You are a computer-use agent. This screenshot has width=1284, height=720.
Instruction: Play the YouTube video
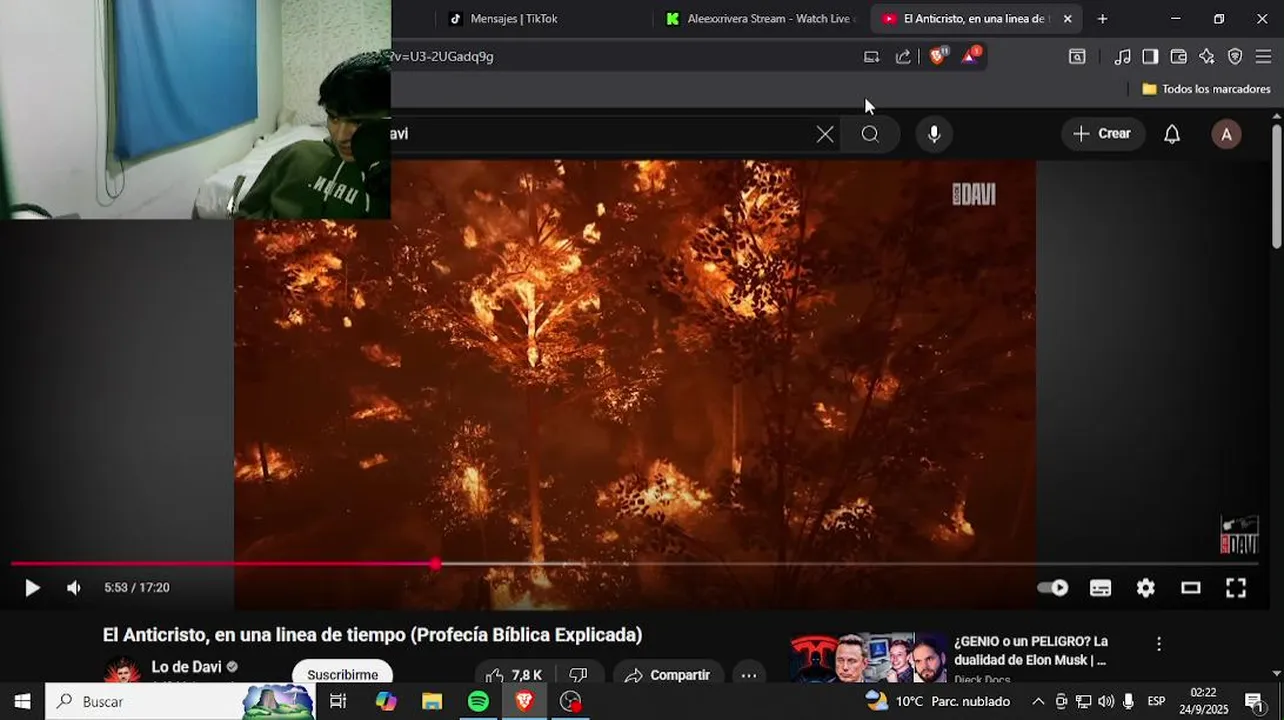(32, 588)
